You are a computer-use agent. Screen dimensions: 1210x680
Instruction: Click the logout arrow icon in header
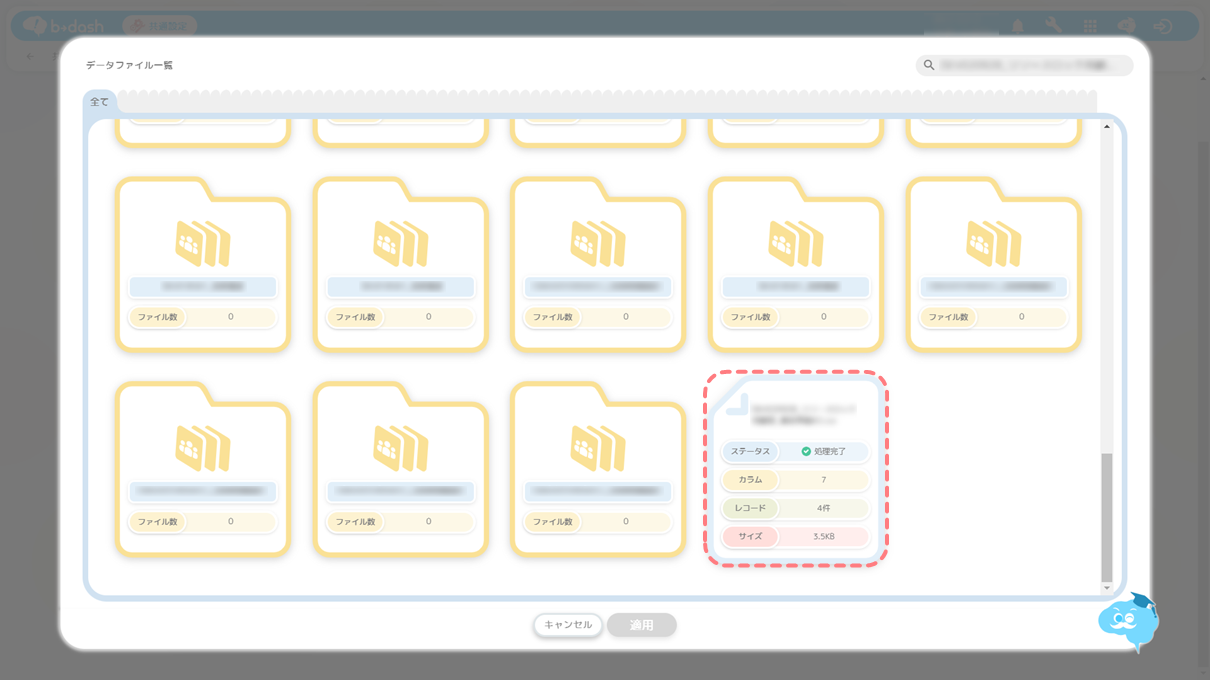coord(1162,26)
